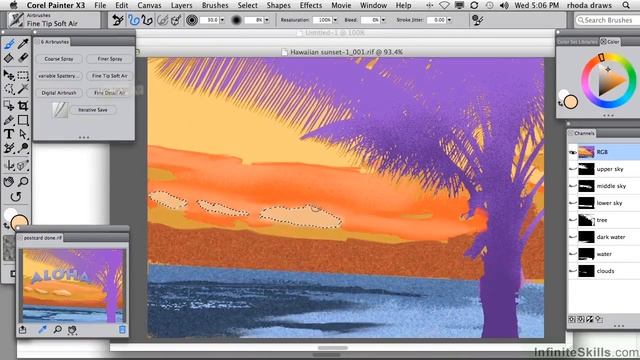Toggle visibility of the RGB channel
This screenshot has width=640, height=360.
573,152
